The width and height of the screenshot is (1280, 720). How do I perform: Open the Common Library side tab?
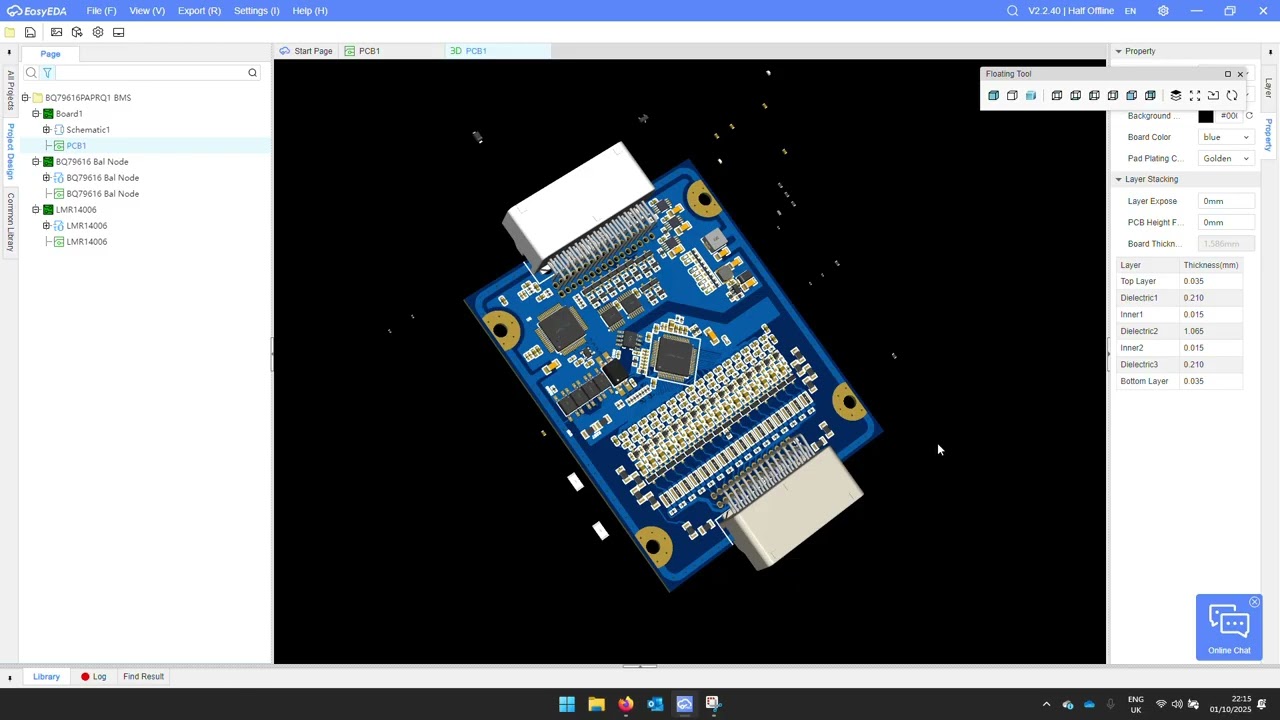(x=10, y=222)
